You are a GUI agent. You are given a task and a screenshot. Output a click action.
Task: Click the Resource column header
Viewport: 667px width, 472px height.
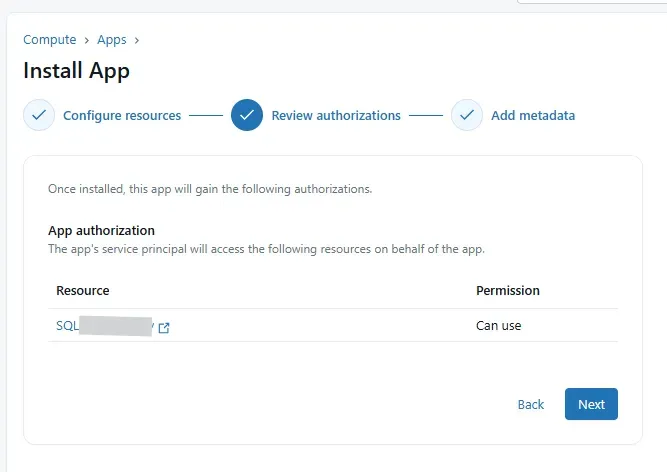[x=83, y=290]
